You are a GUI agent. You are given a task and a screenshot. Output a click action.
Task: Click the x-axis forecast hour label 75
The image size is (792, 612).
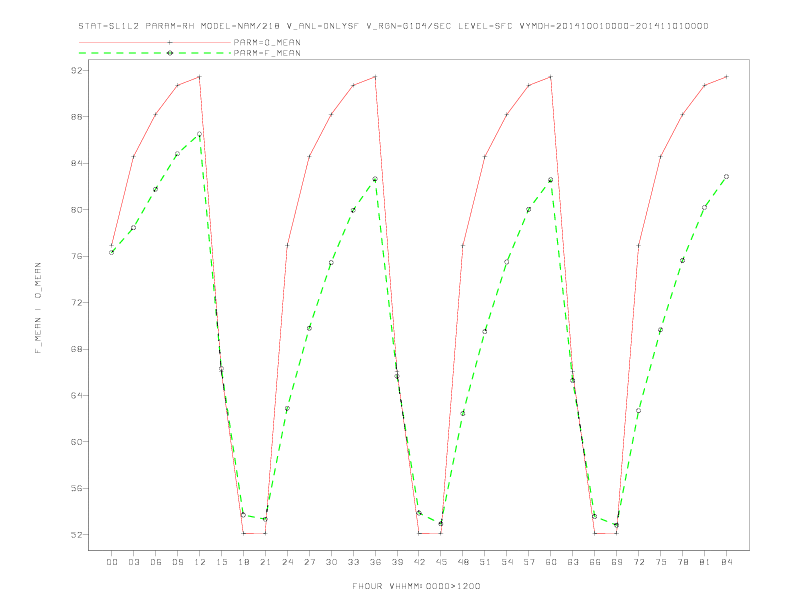[x=661, y=562]
